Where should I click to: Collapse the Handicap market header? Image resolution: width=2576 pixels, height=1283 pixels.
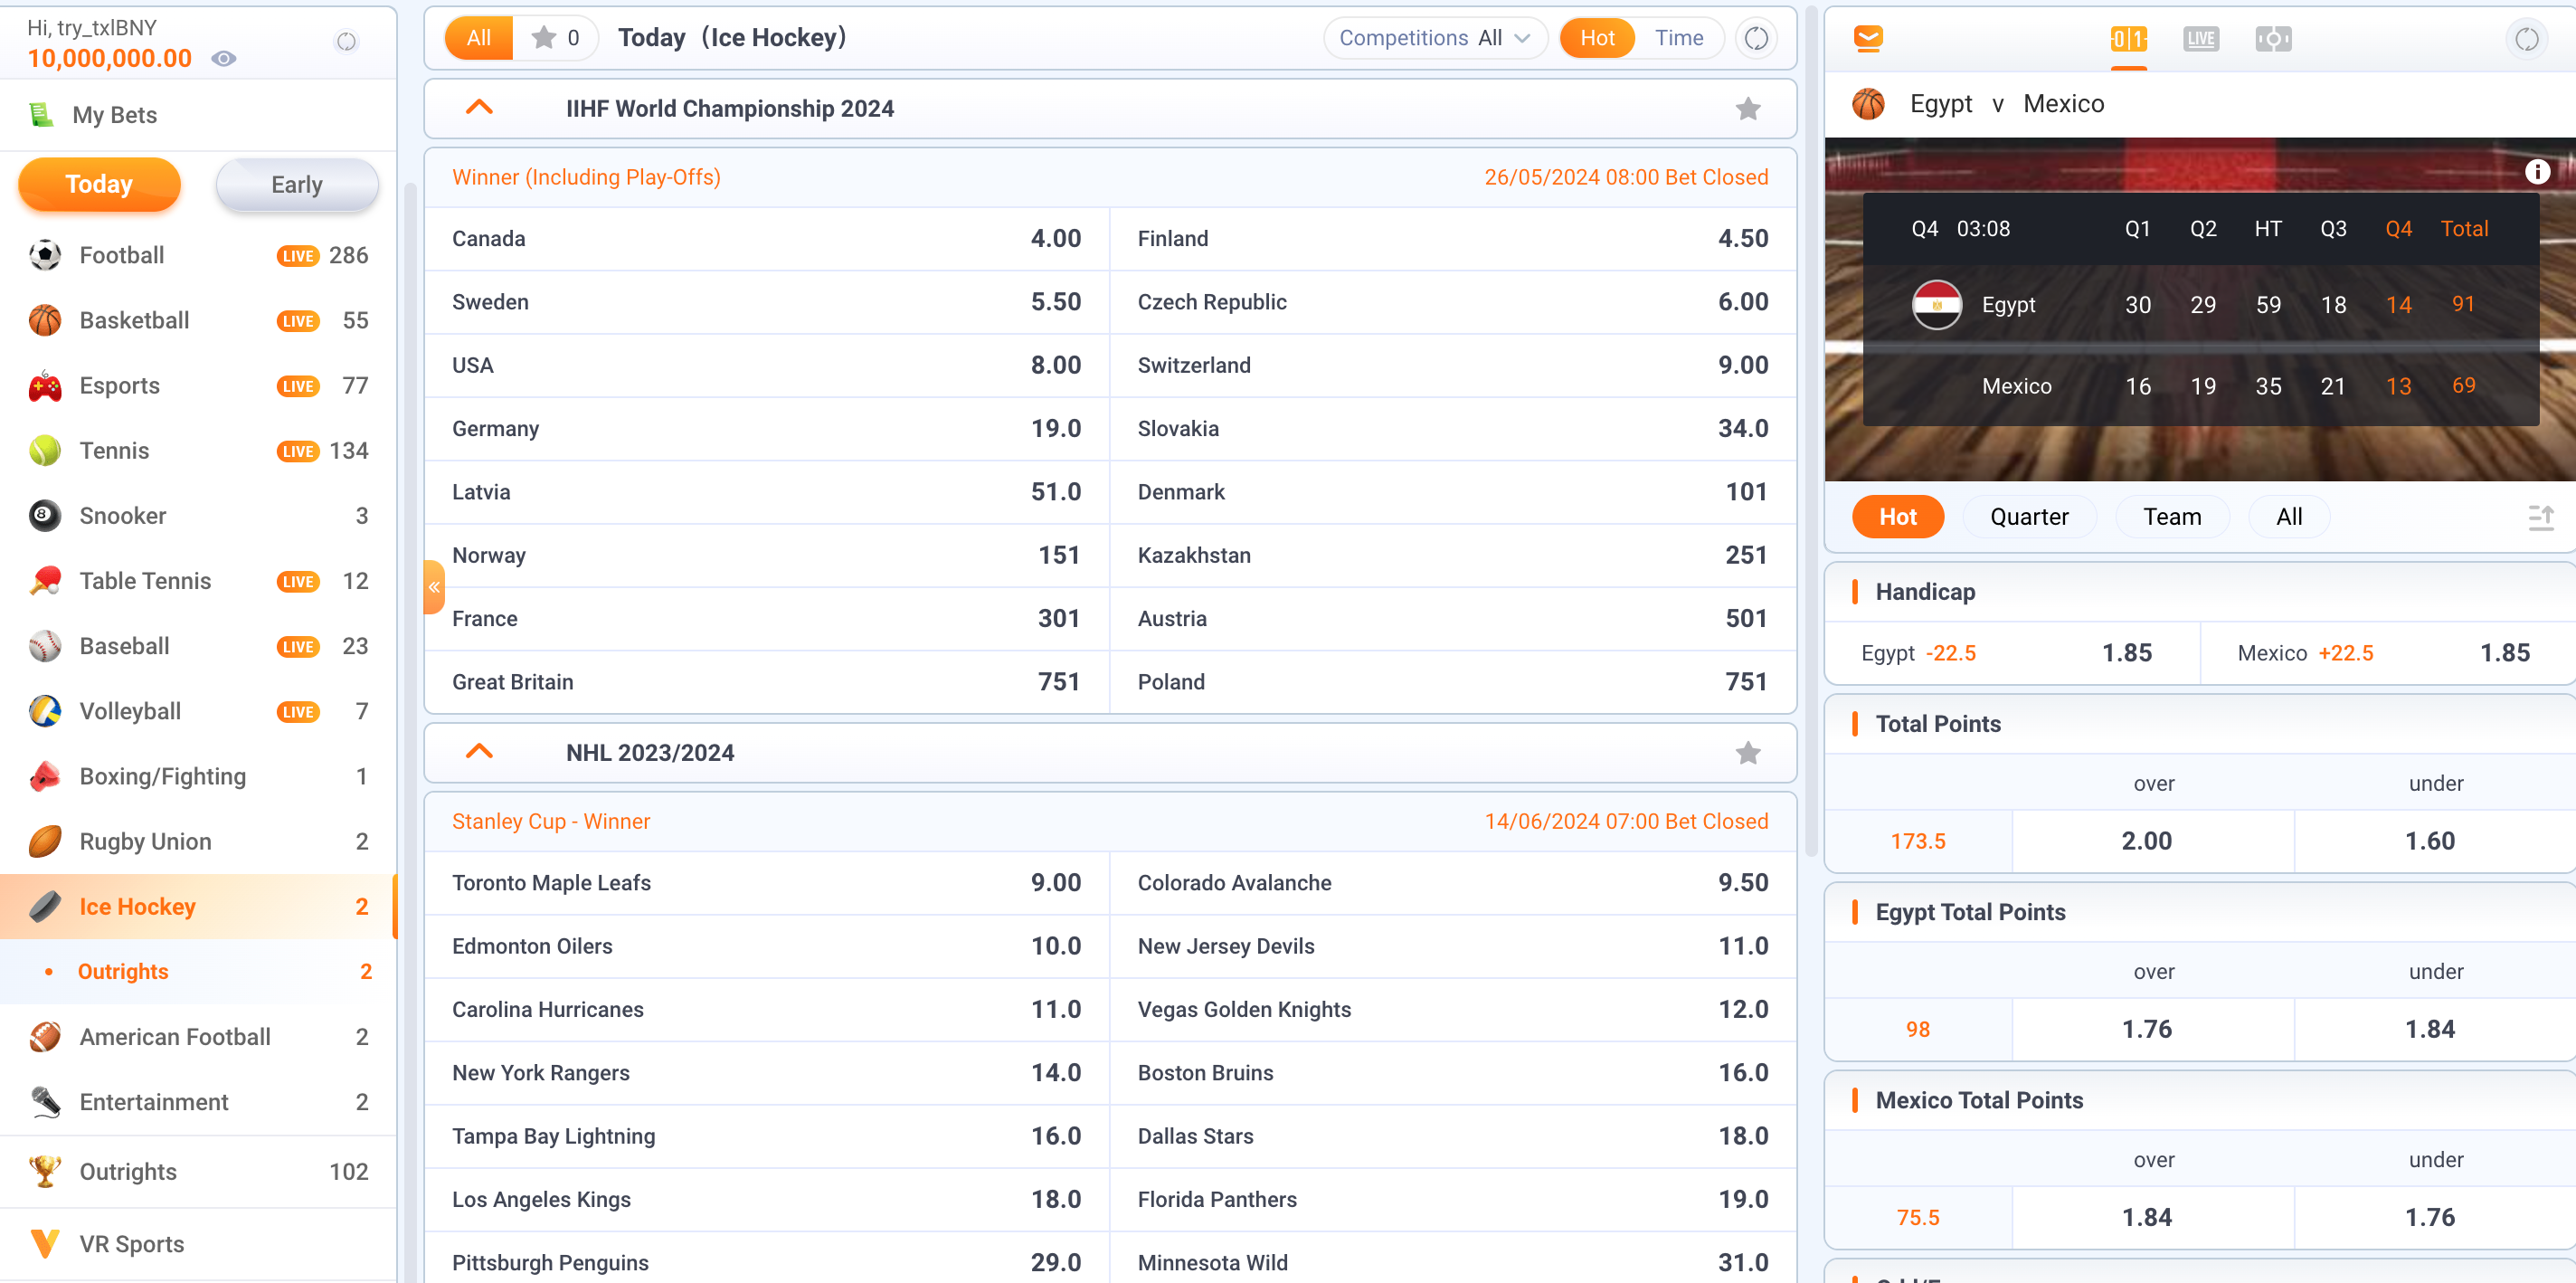click(x=2200, y=591)
